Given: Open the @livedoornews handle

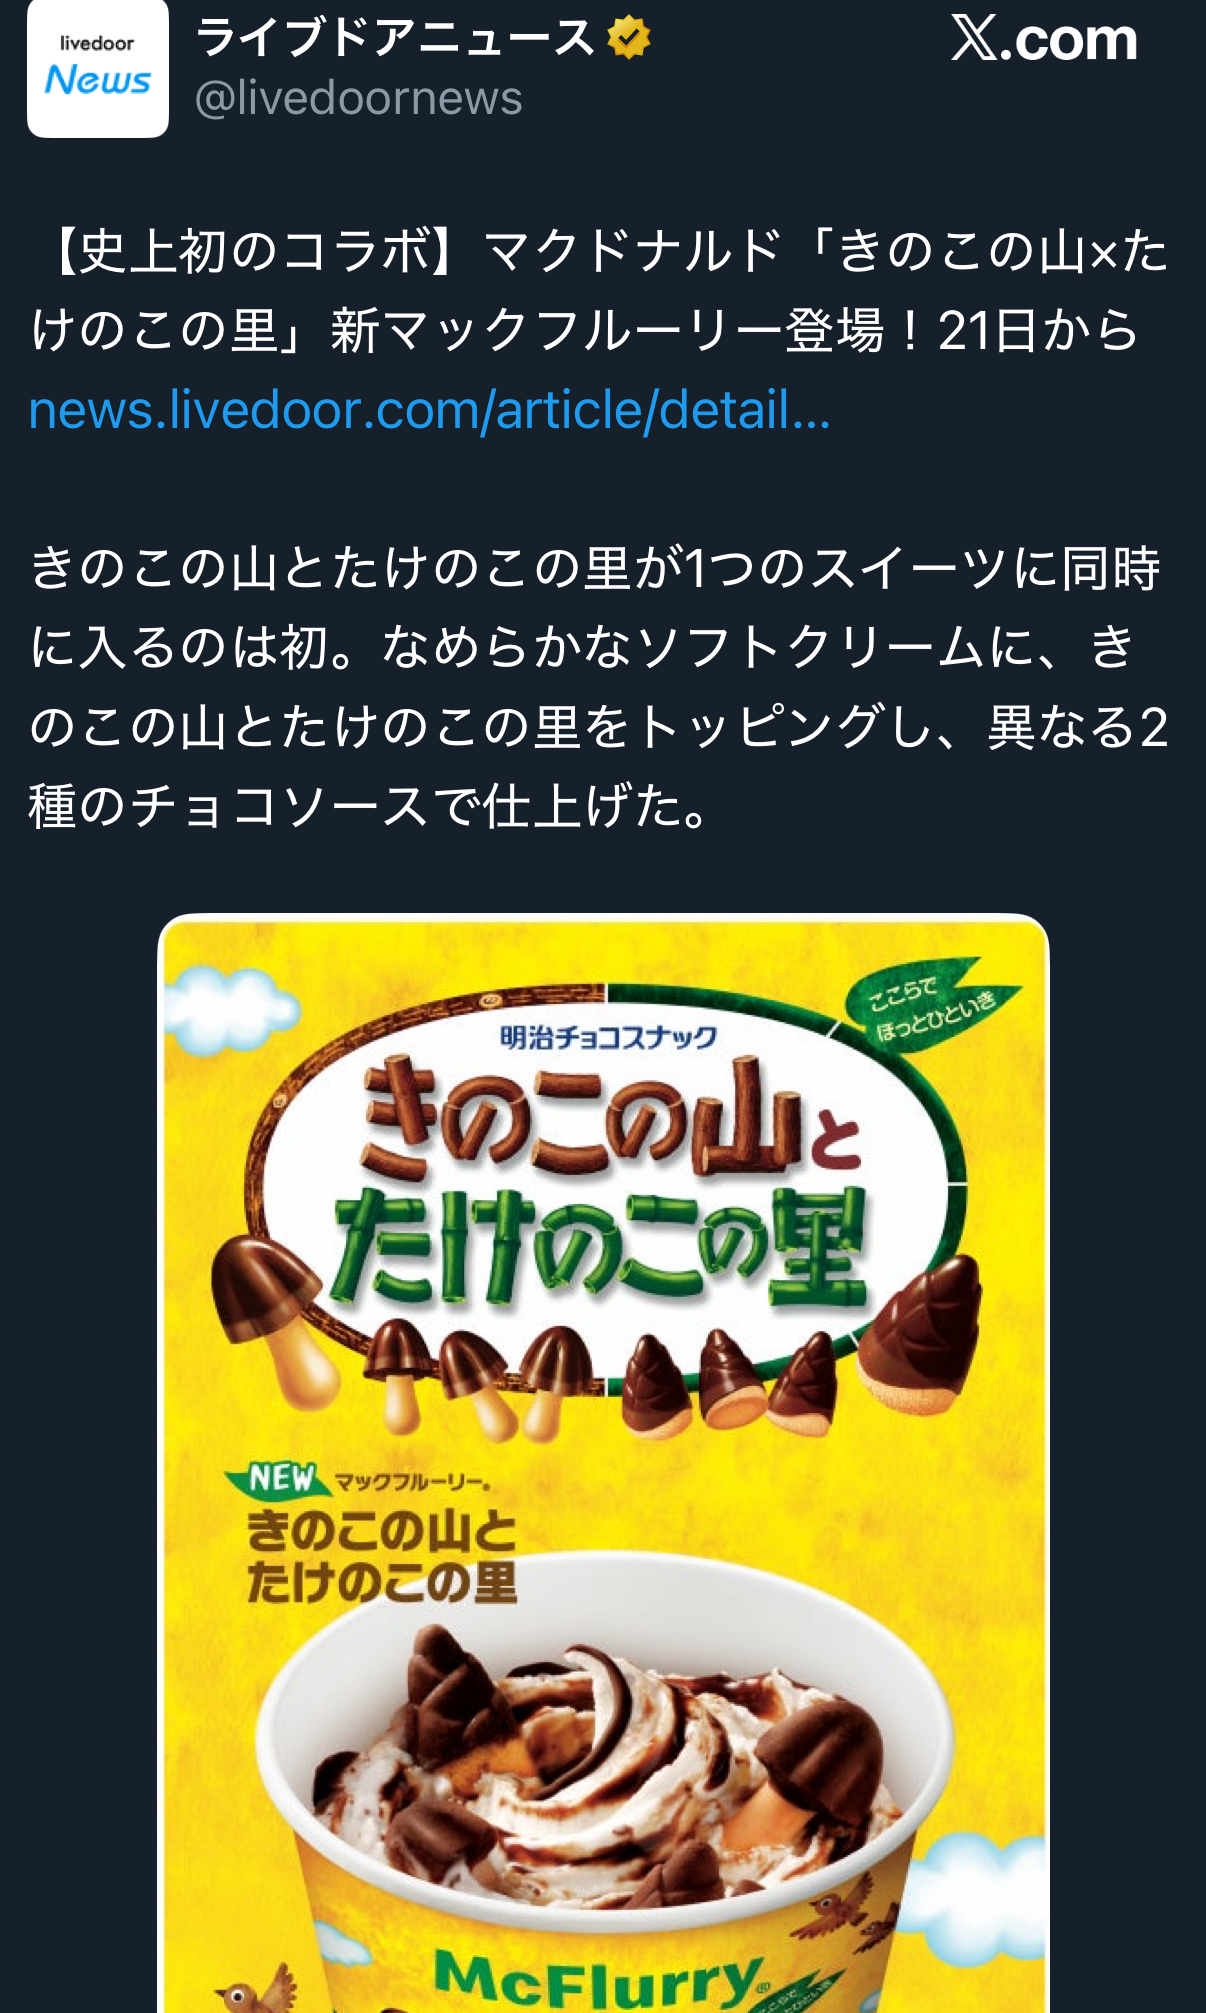Looking at the screenshot, I should click(358, 98).
